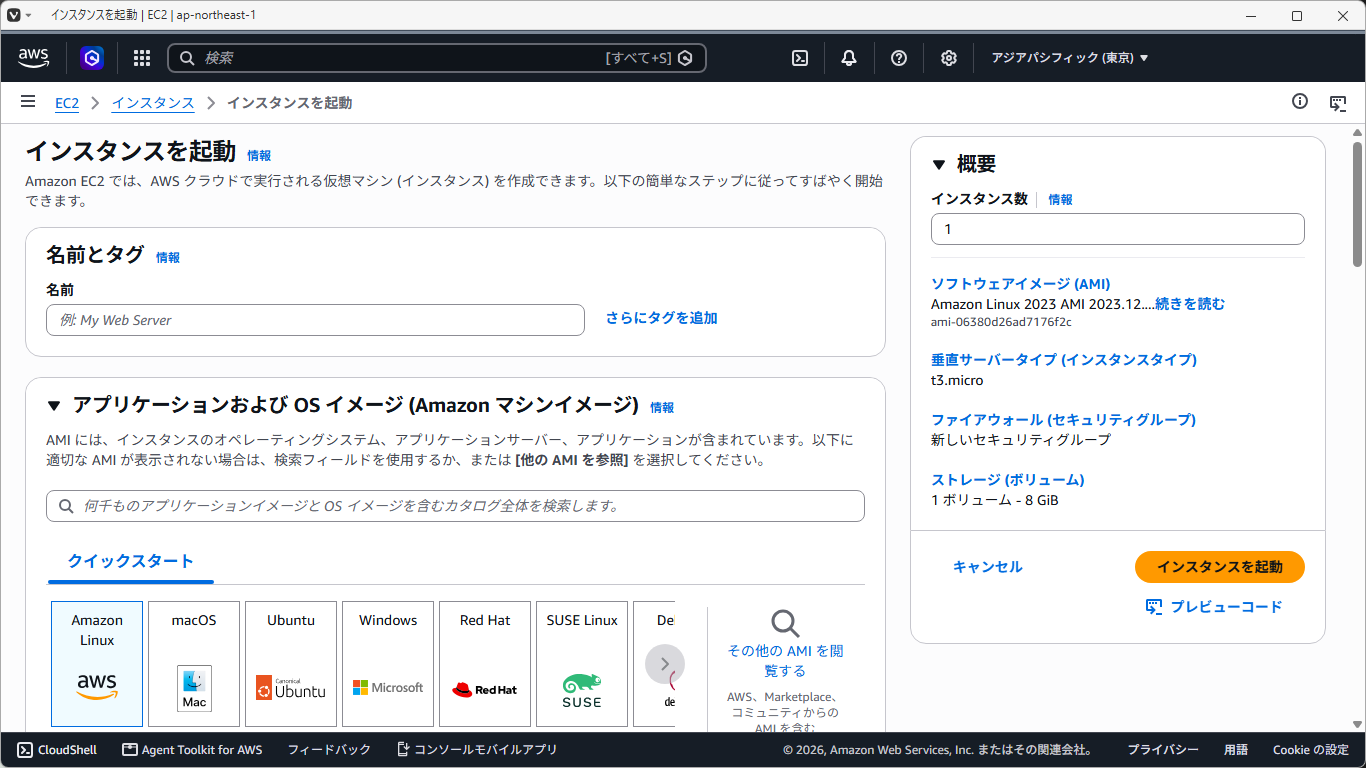Viewport: 1366px width, 768px height.
Task: Select the Amazon Linux AMI tile
Action: (97, 664)
